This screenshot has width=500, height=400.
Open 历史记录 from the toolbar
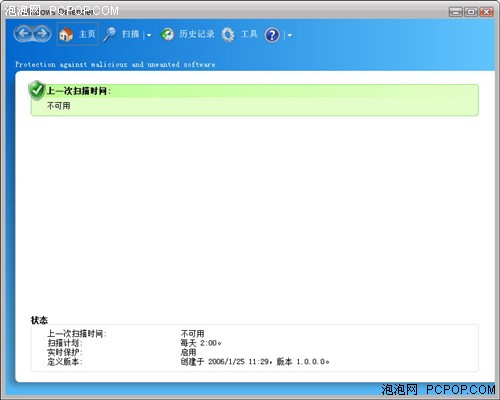tap(197, 34)
